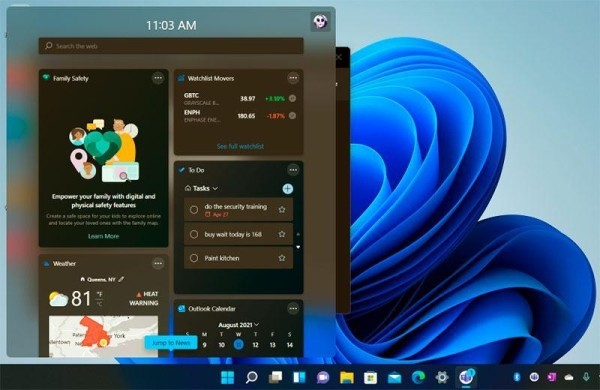Viewport: 600px width, 390px height.
Task: Click 81 degree temperature reading
Action: (81, 299)
